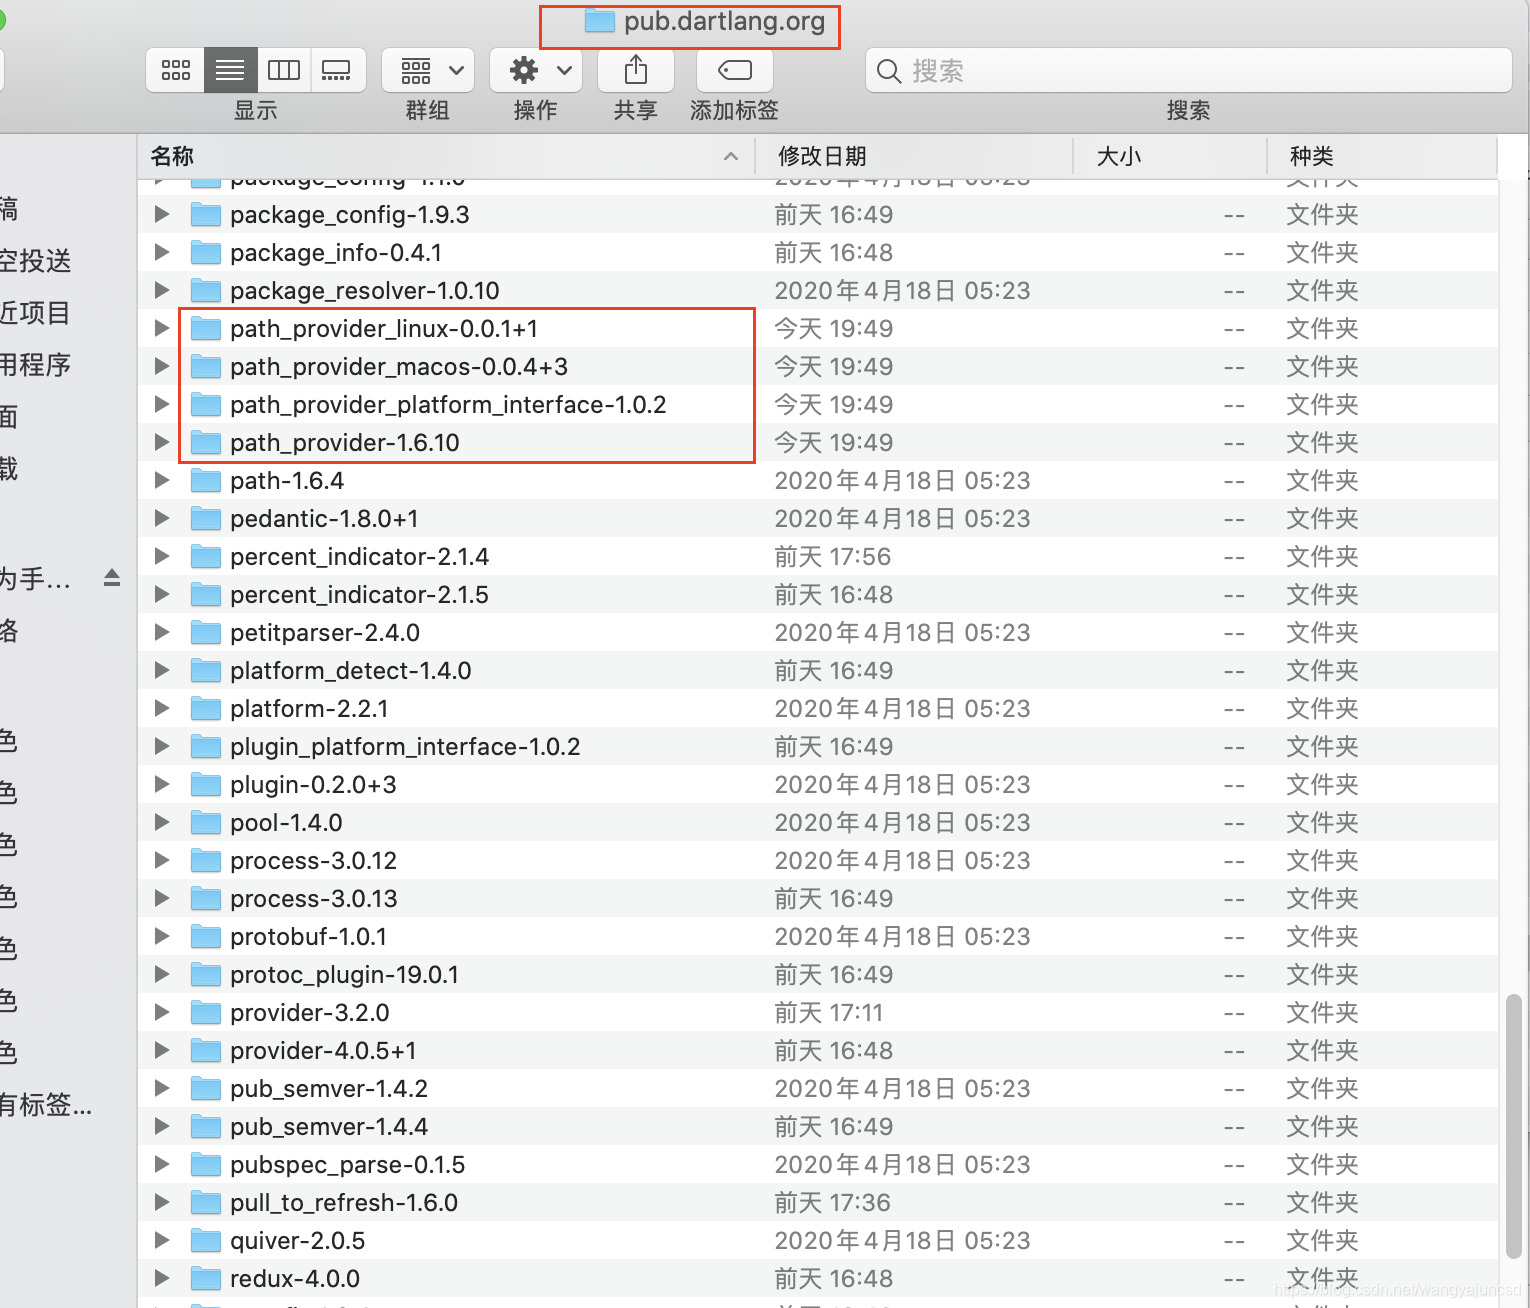1530x1308 pixels.
Task: Click the petitparser-2.4.0 folder icon
Action: (x=206, y=632)
